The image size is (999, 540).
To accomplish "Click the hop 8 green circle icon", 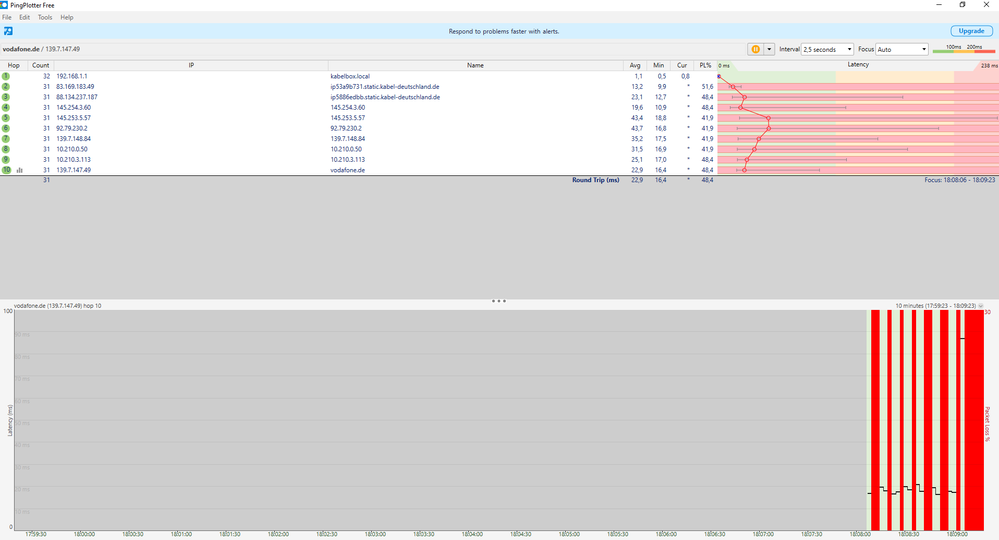I will pos(6,149).
